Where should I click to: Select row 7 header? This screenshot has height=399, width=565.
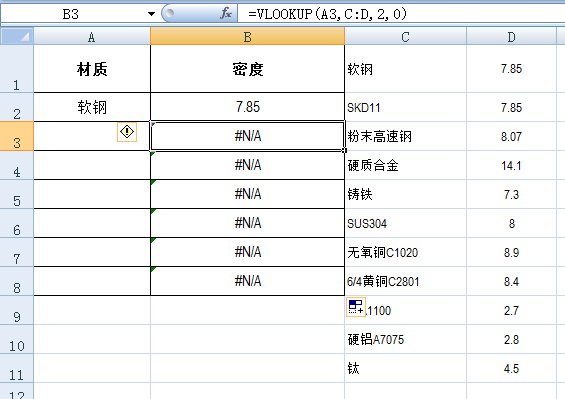[17, 252]
